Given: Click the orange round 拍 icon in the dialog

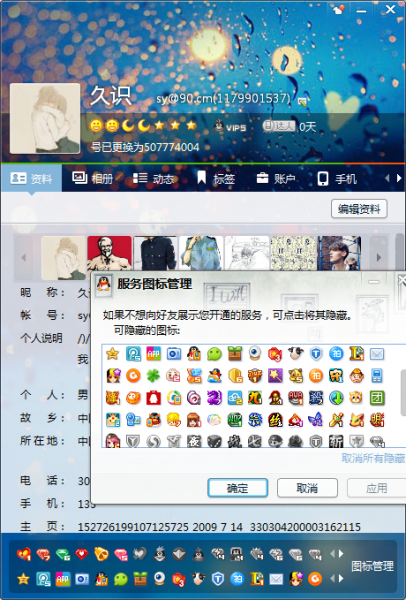Looking at the screenshot, I should 316,376.
